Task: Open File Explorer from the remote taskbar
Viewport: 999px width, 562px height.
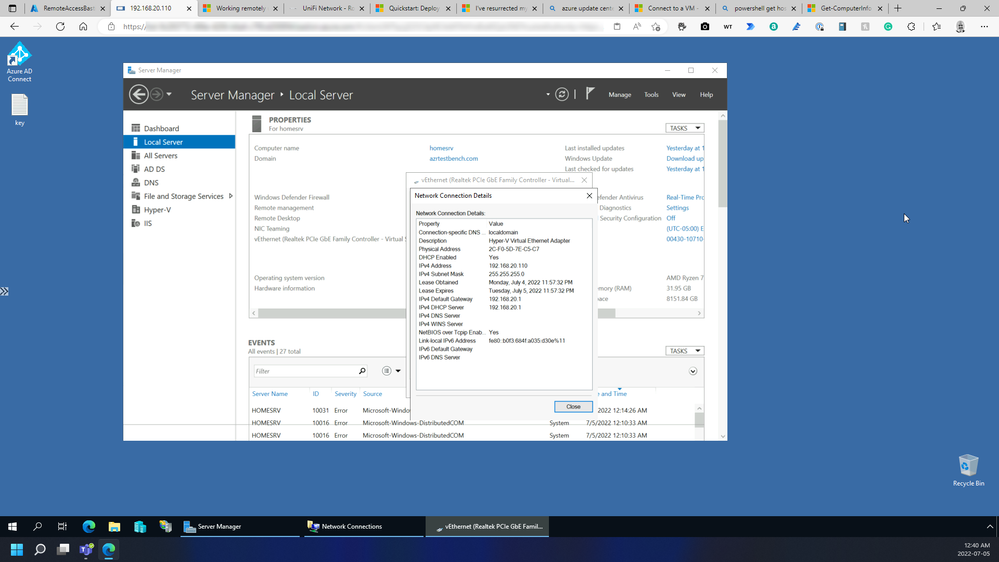Action: pos(114,526)
